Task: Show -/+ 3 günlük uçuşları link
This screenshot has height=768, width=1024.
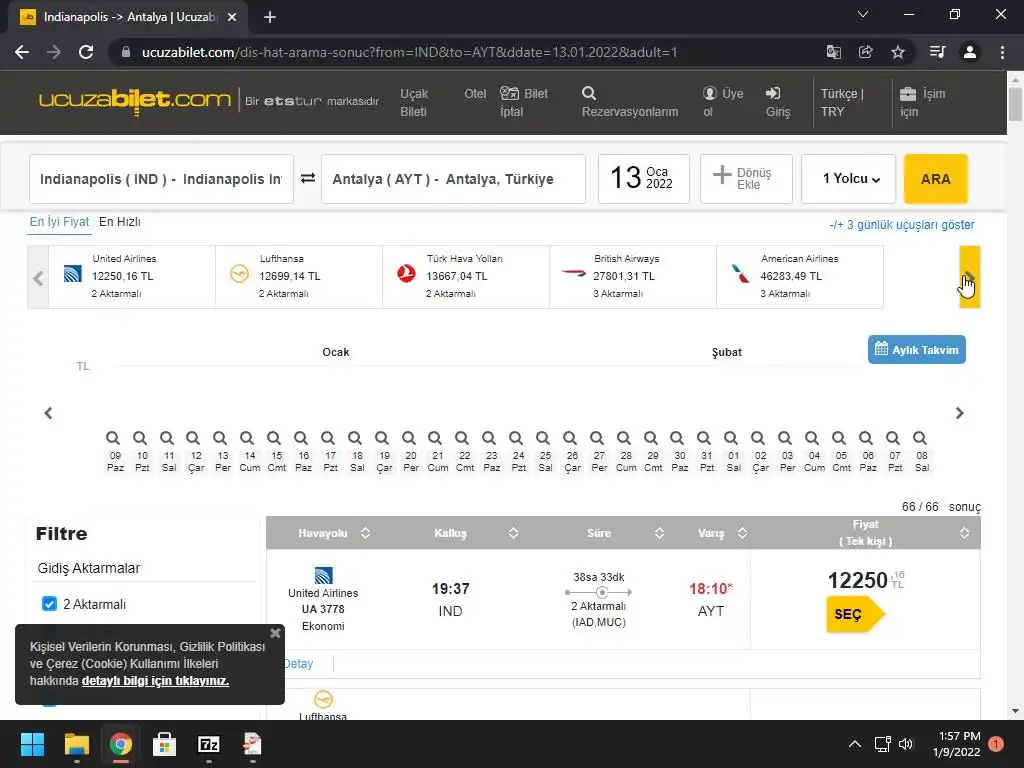Action: [901, 225]
